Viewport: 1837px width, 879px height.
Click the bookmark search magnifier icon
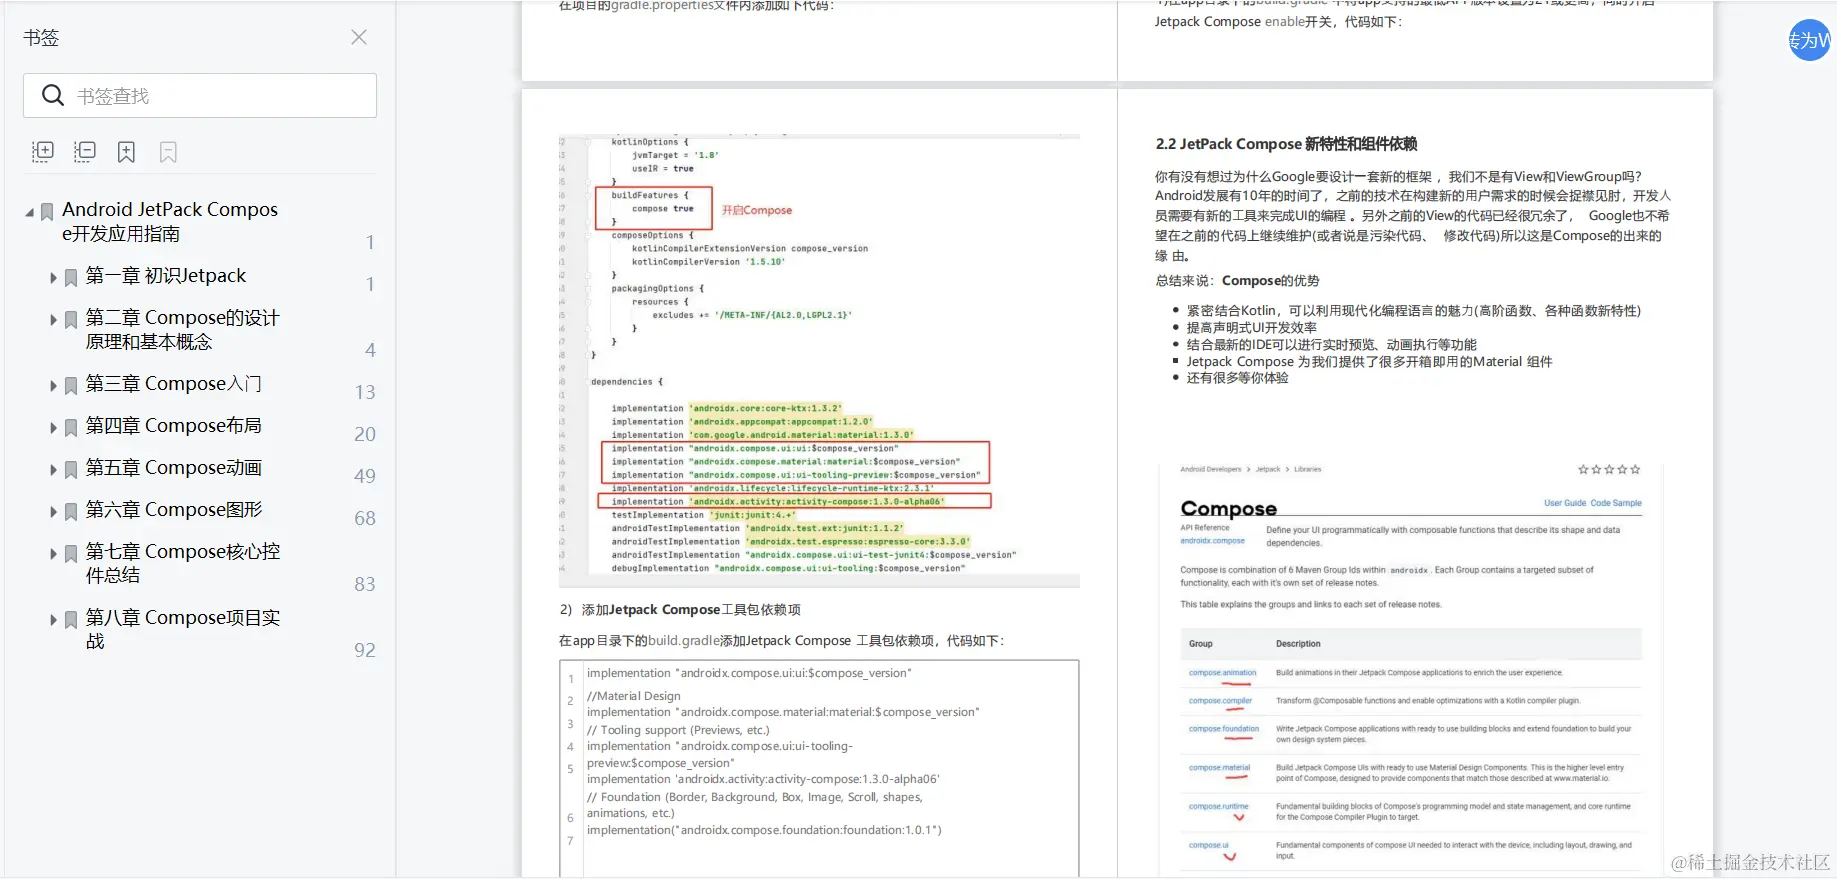tap(53, 95)
